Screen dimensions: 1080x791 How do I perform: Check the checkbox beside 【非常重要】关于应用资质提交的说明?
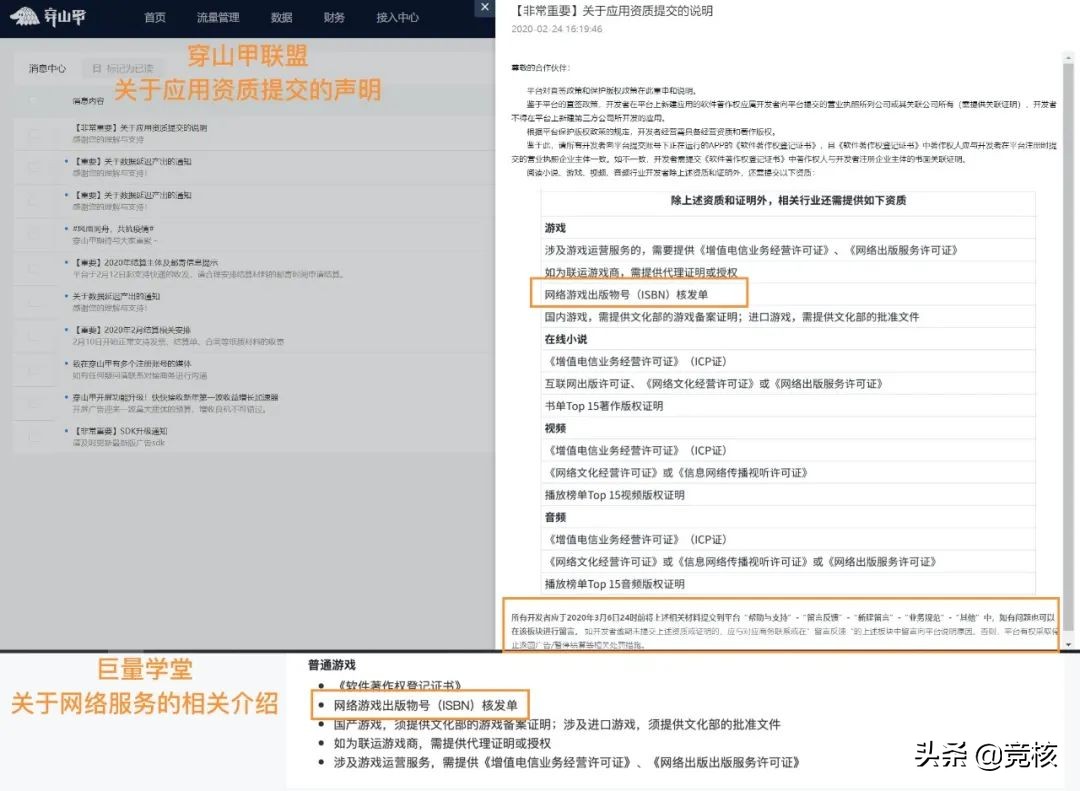(35, 132)
